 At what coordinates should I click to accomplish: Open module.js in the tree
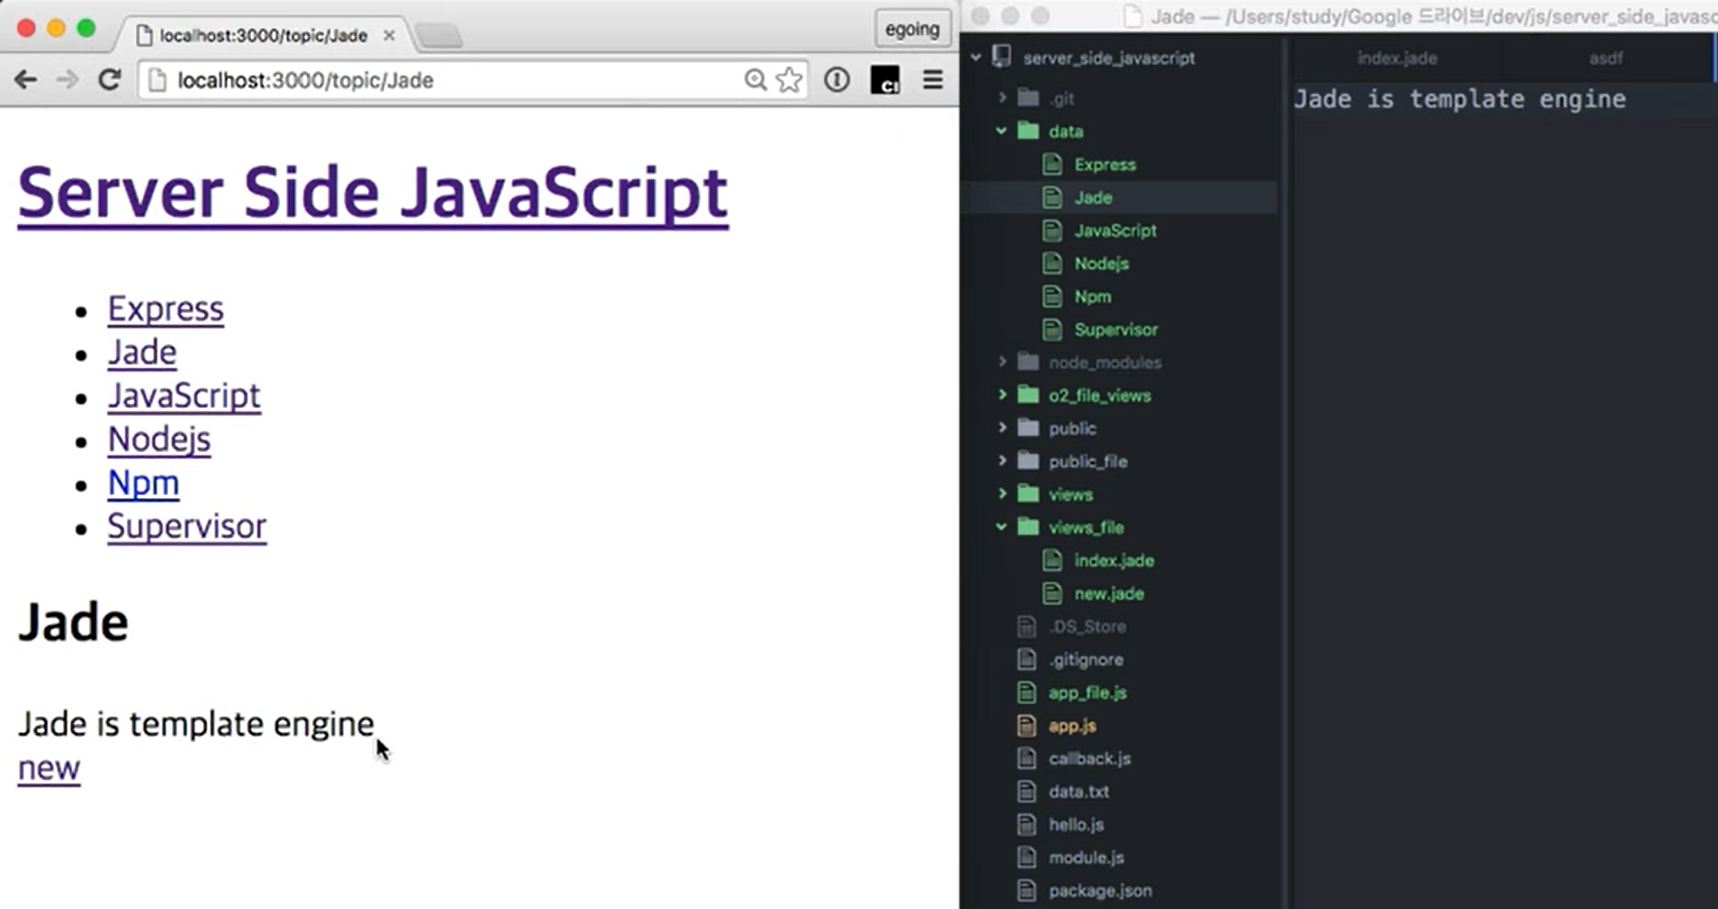[x=1086, y=857]
